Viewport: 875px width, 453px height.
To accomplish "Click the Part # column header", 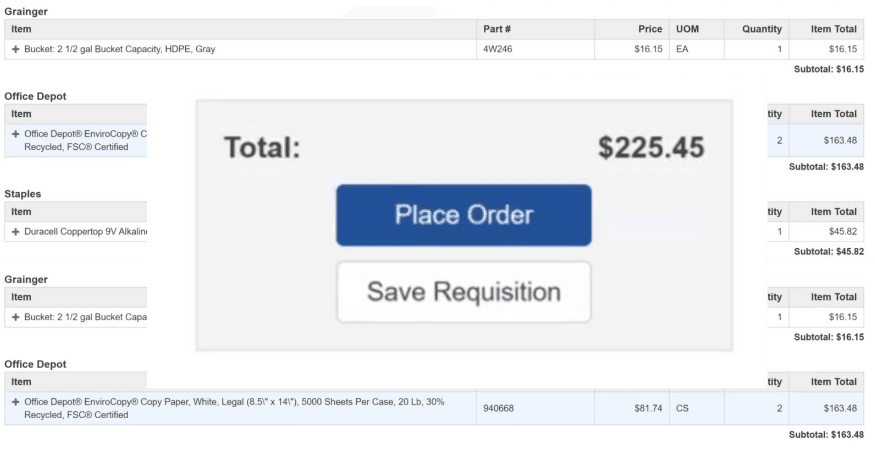I will coord(495,29).
